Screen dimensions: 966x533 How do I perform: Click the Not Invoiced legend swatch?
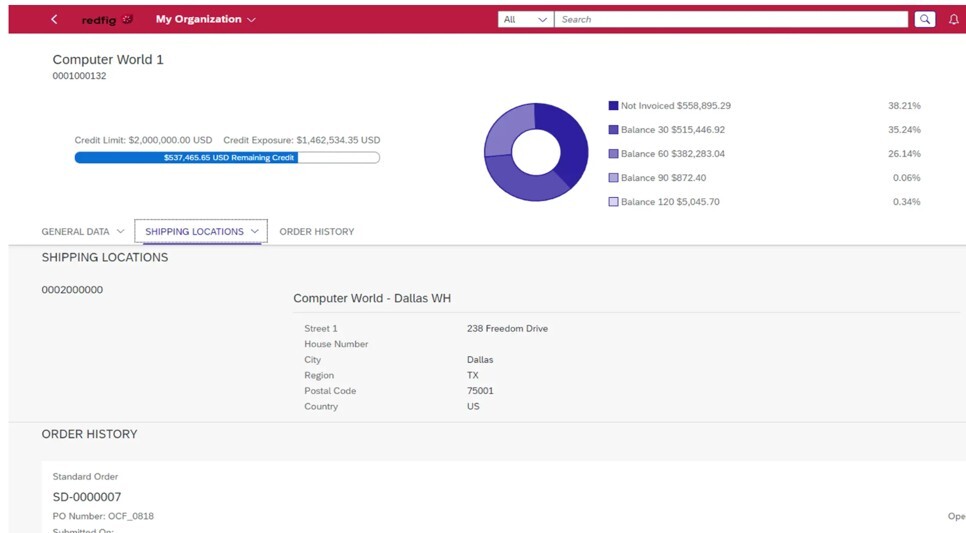point(613,105)
